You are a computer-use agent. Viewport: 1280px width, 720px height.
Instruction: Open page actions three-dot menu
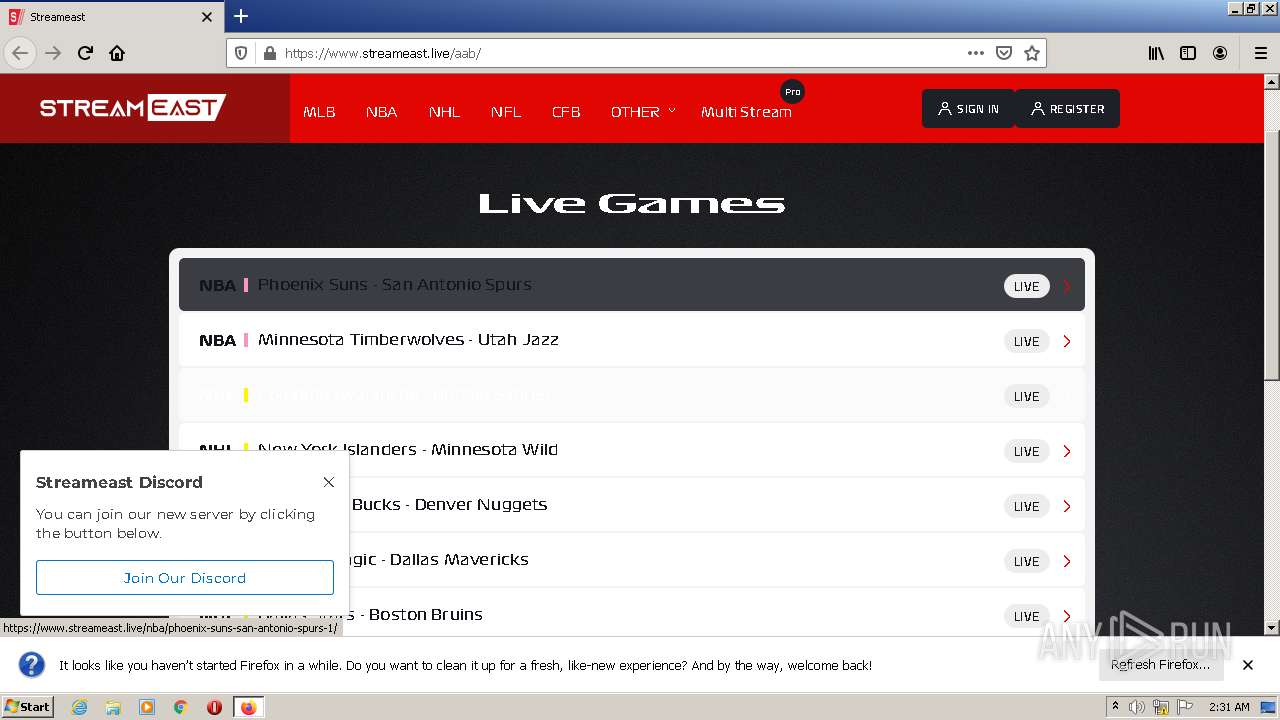(976, 53)
